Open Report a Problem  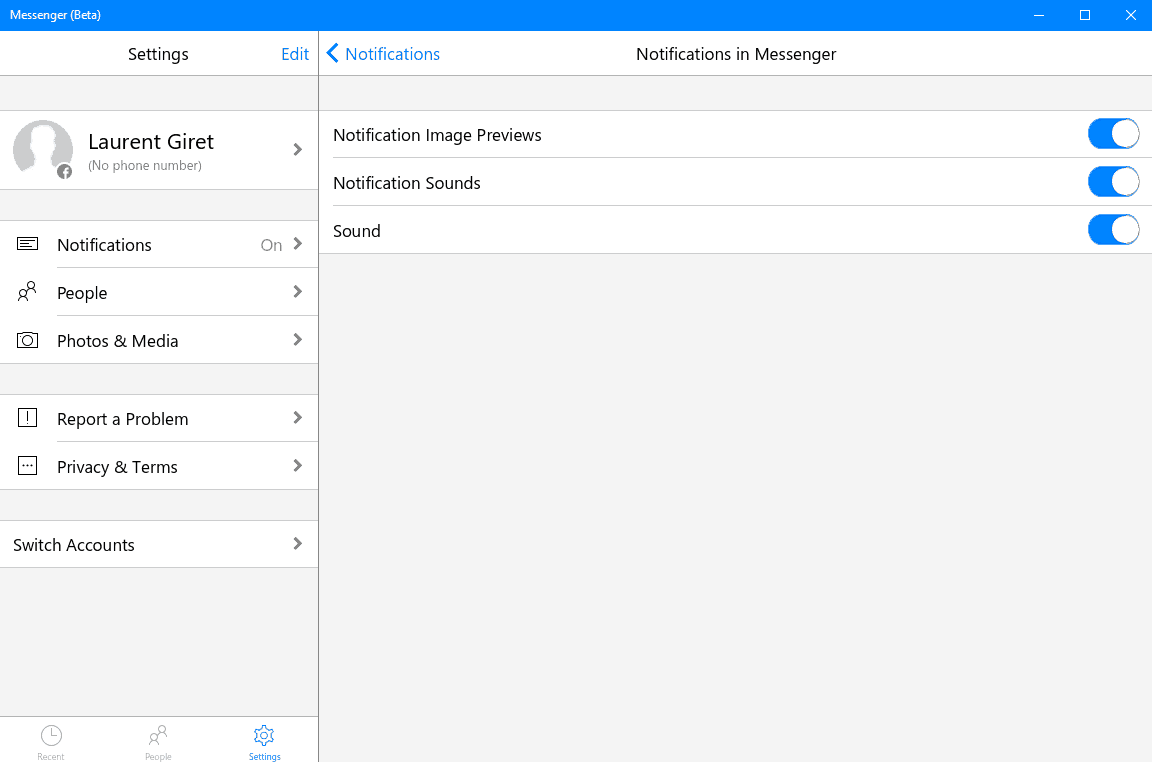[159, 418]
